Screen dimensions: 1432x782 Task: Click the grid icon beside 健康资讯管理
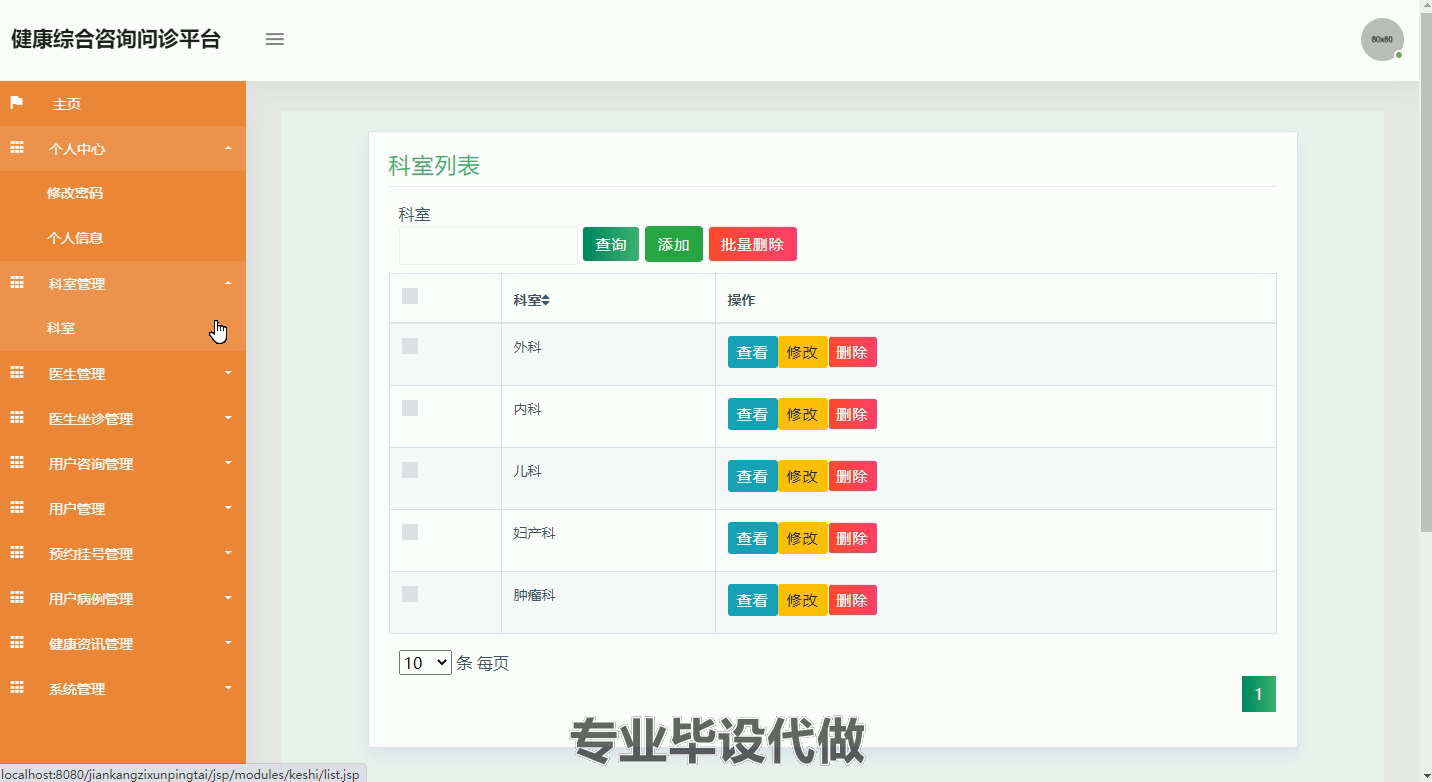17,643
